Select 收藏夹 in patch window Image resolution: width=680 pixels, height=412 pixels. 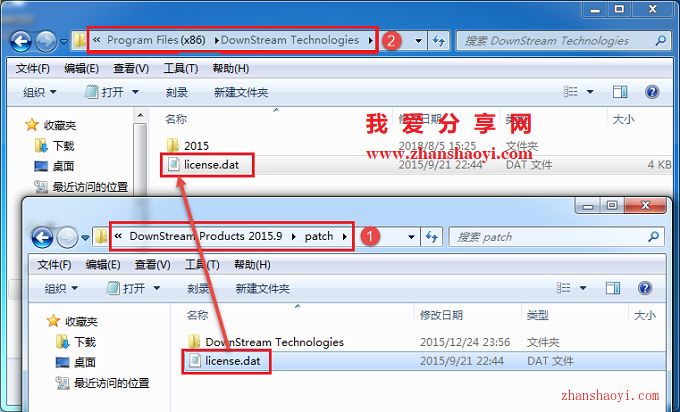(72, 321)
